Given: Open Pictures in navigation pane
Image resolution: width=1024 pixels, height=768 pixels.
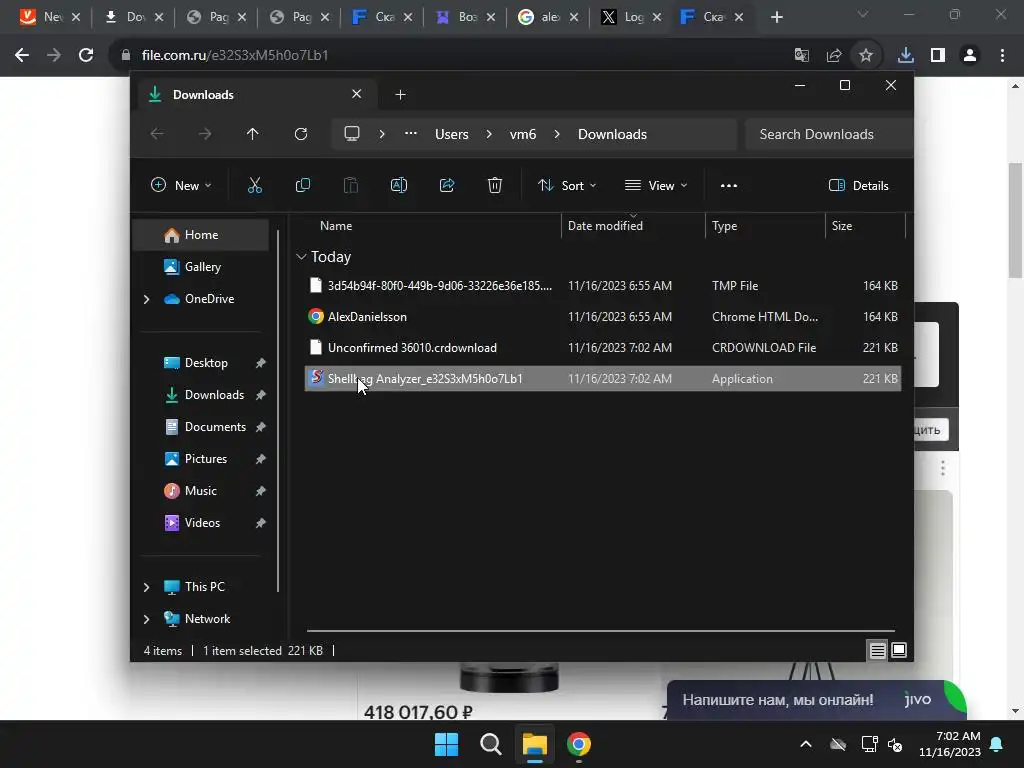Looking at the screenshot, I should (x=200, y=459).
